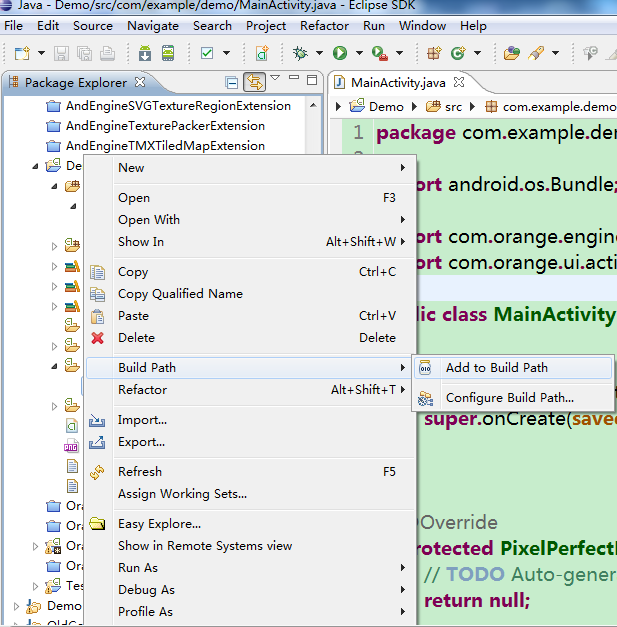This screenshot has width=617, height=627.
Task: Choose Debug As in context menu
Action: (249, 590)
